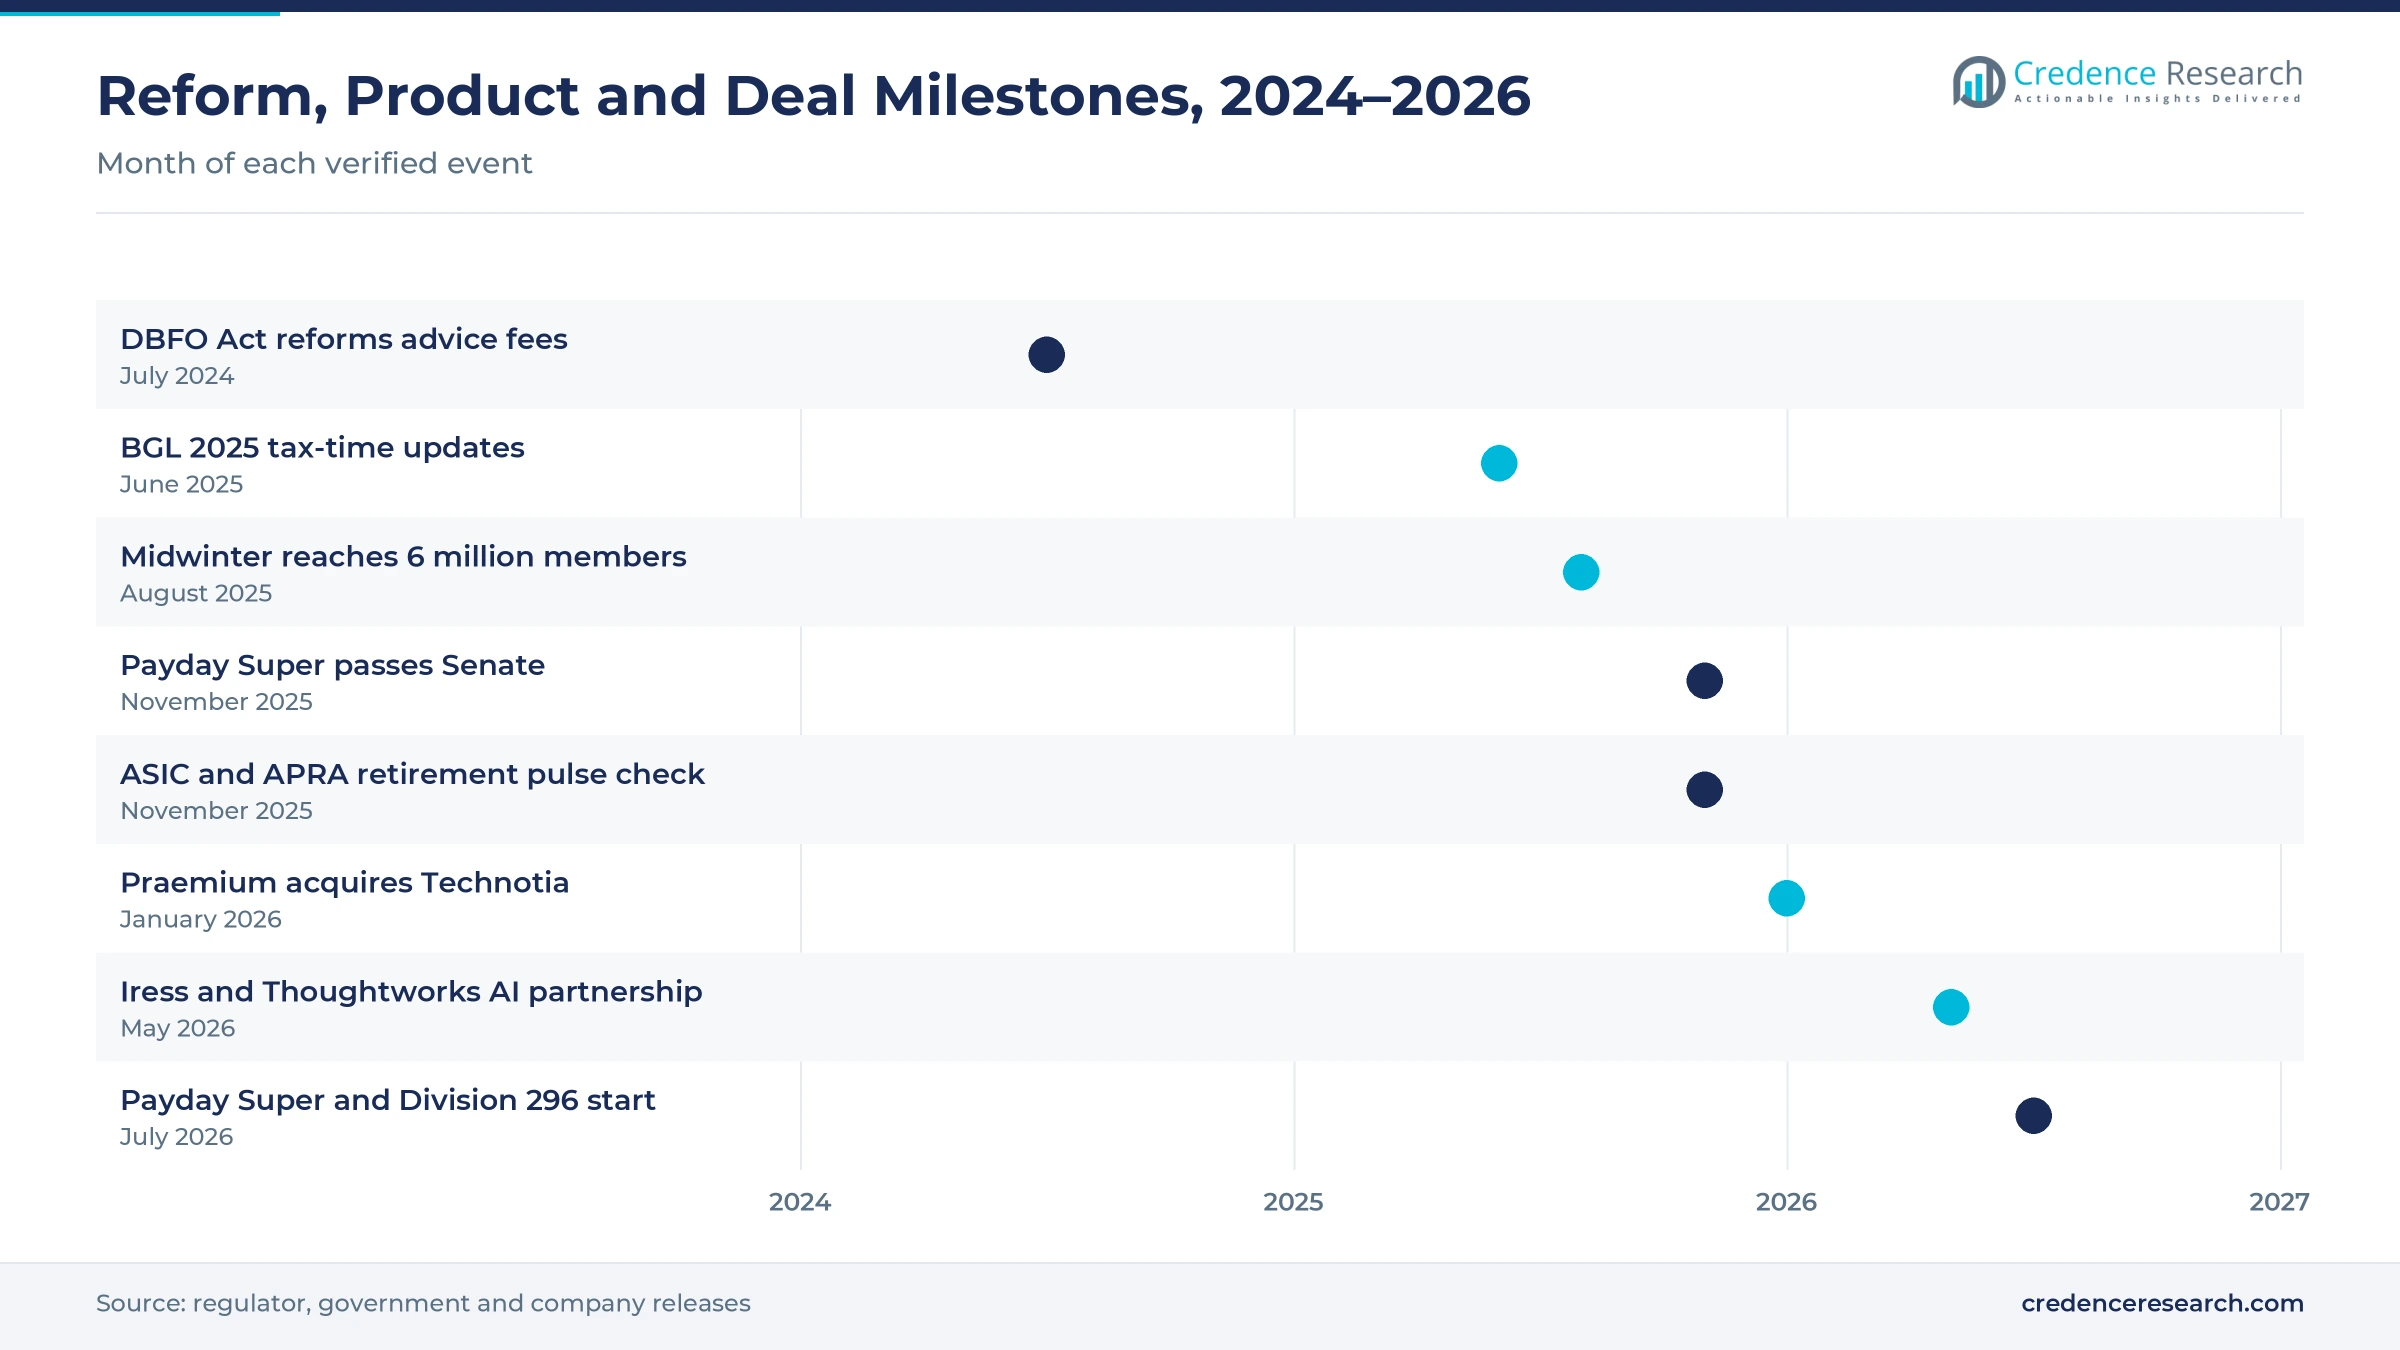
Task: Click the label ASIC and APRA retirement pulse check
Action: click(412, 774)
